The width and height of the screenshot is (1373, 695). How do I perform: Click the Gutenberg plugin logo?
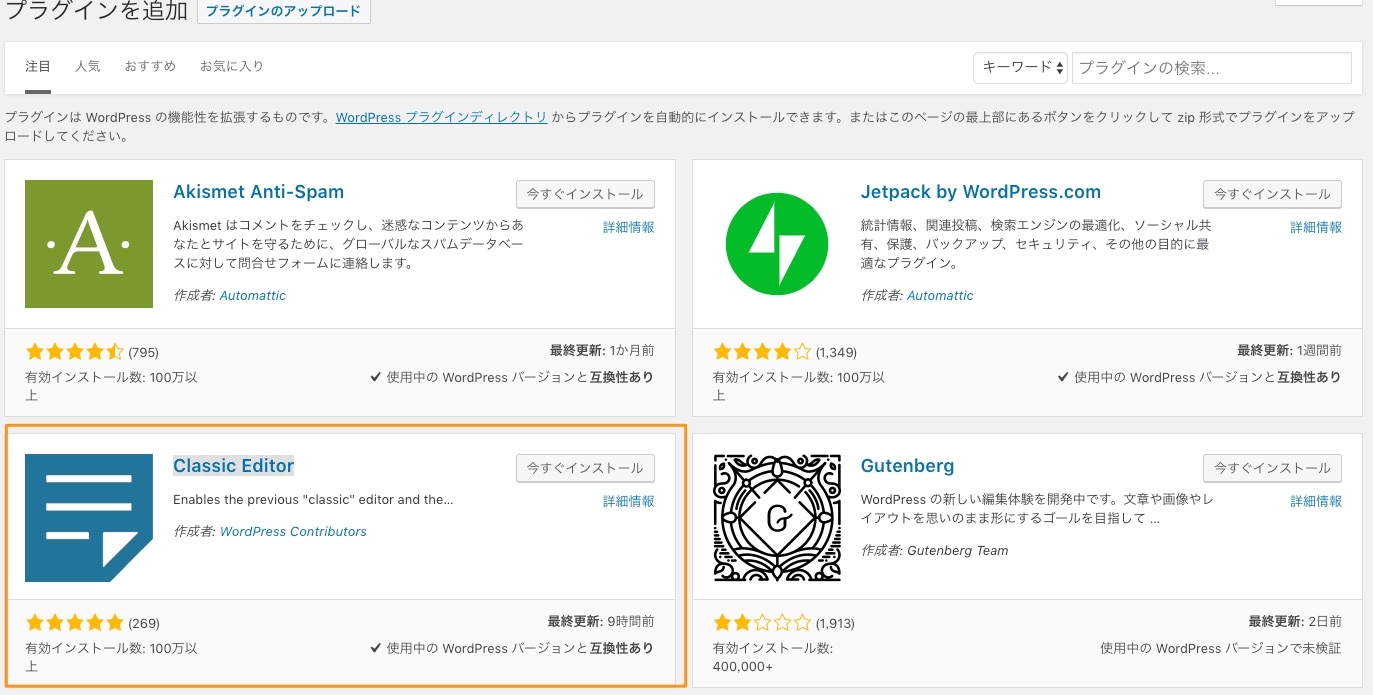[x=777, y=518]
